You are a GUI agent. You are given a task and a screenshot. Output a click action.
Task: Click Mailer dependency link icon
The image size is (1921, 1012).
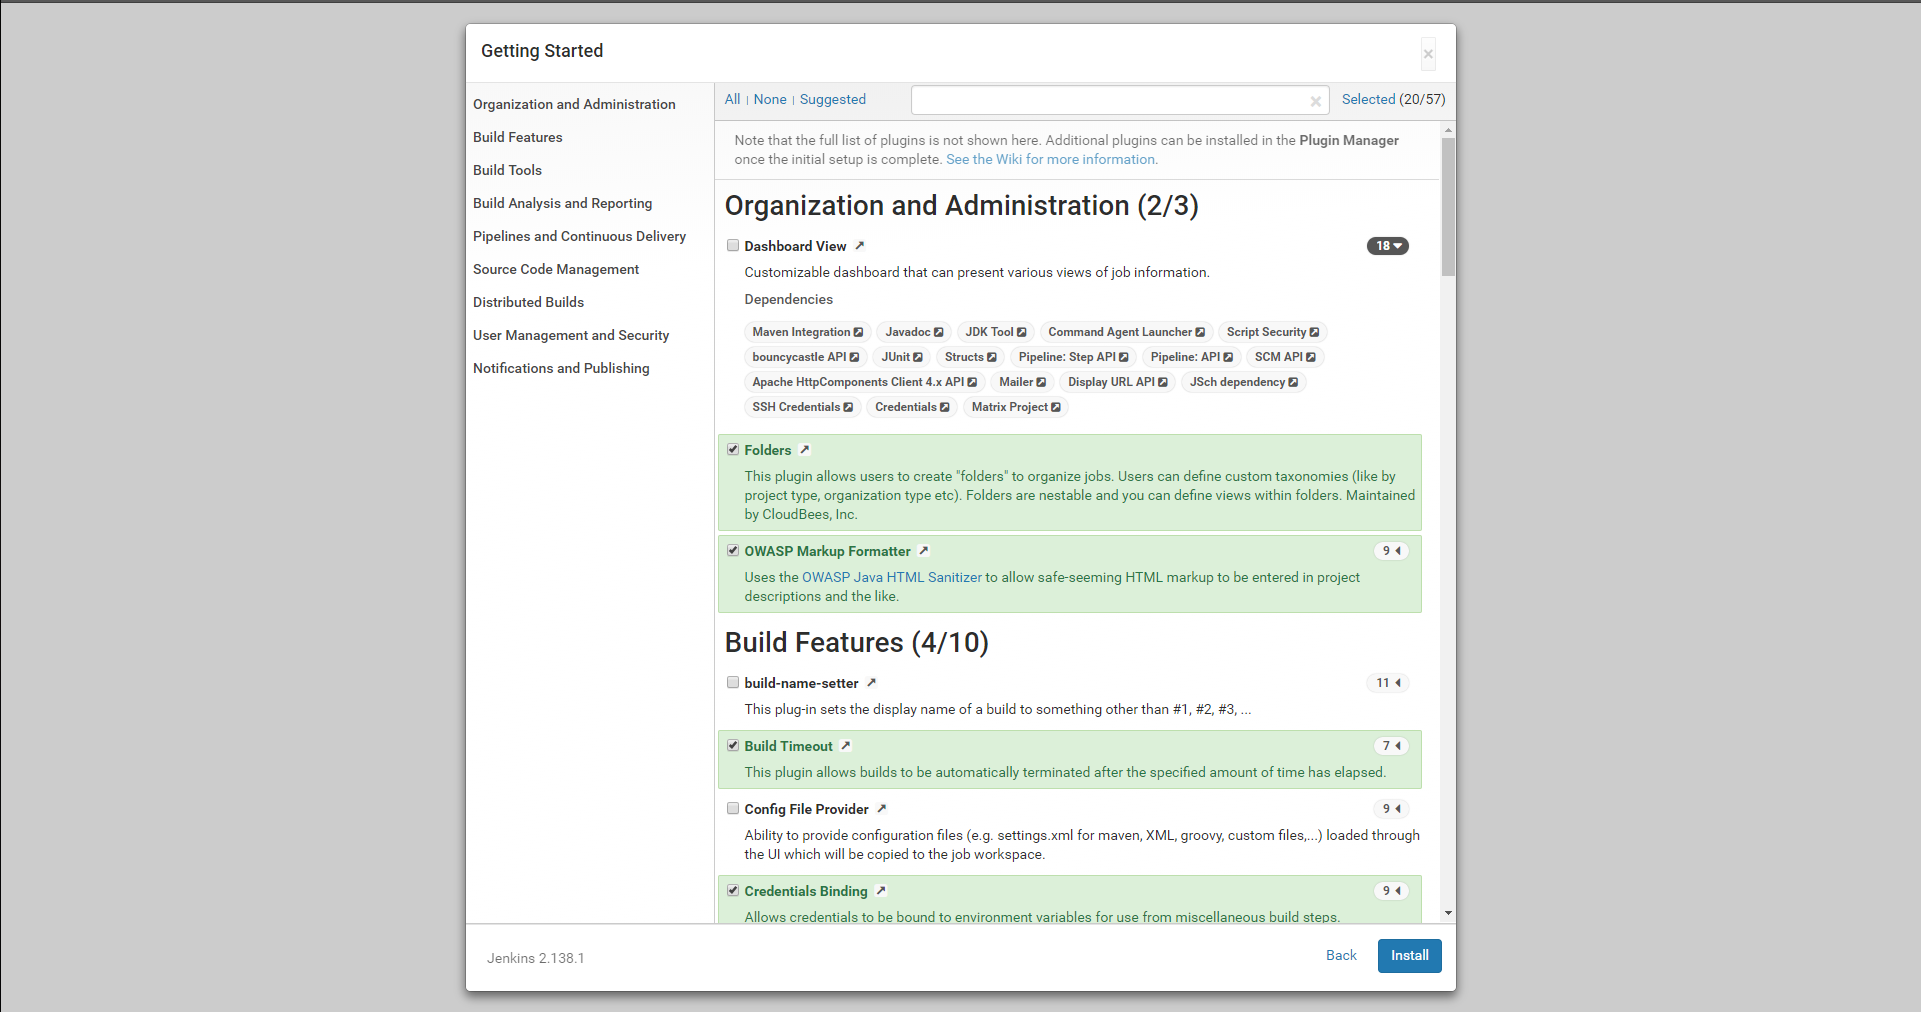1041,382
